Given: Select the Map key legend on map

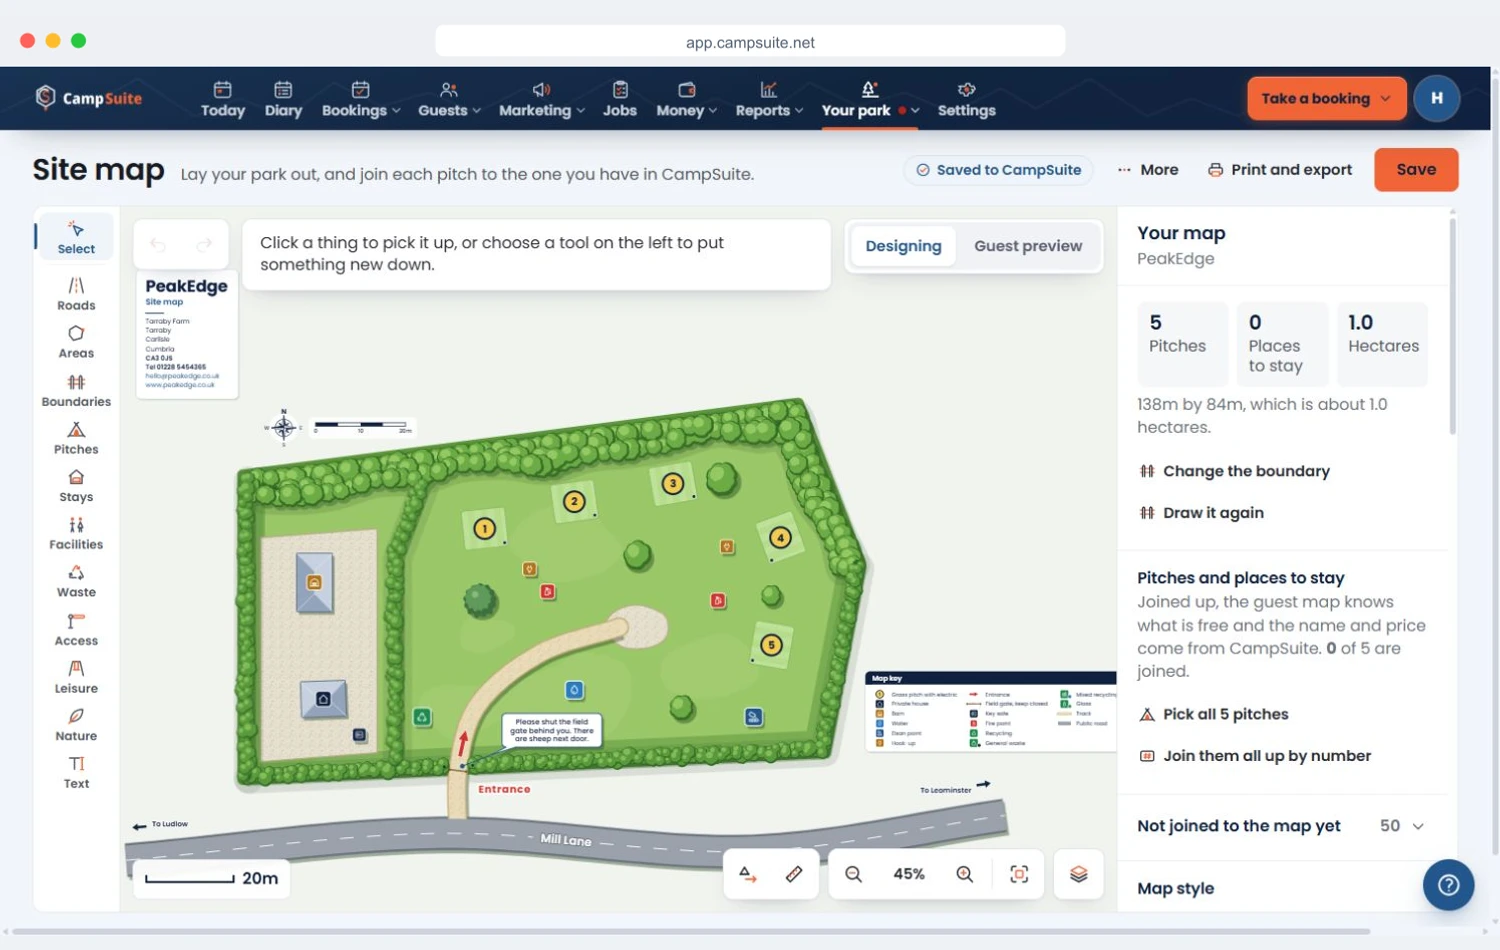Looking at the screenshot, I should click(x=990, y=711).
